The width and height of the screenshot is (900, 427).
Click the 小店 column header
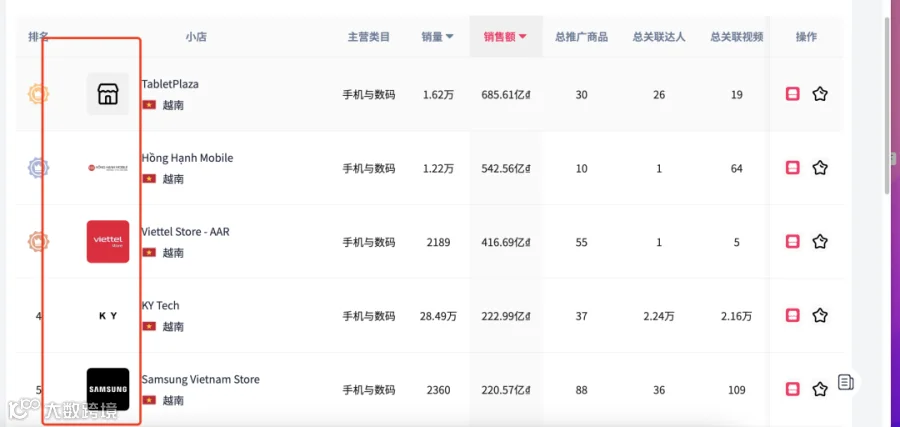click(x=196, y=37)
